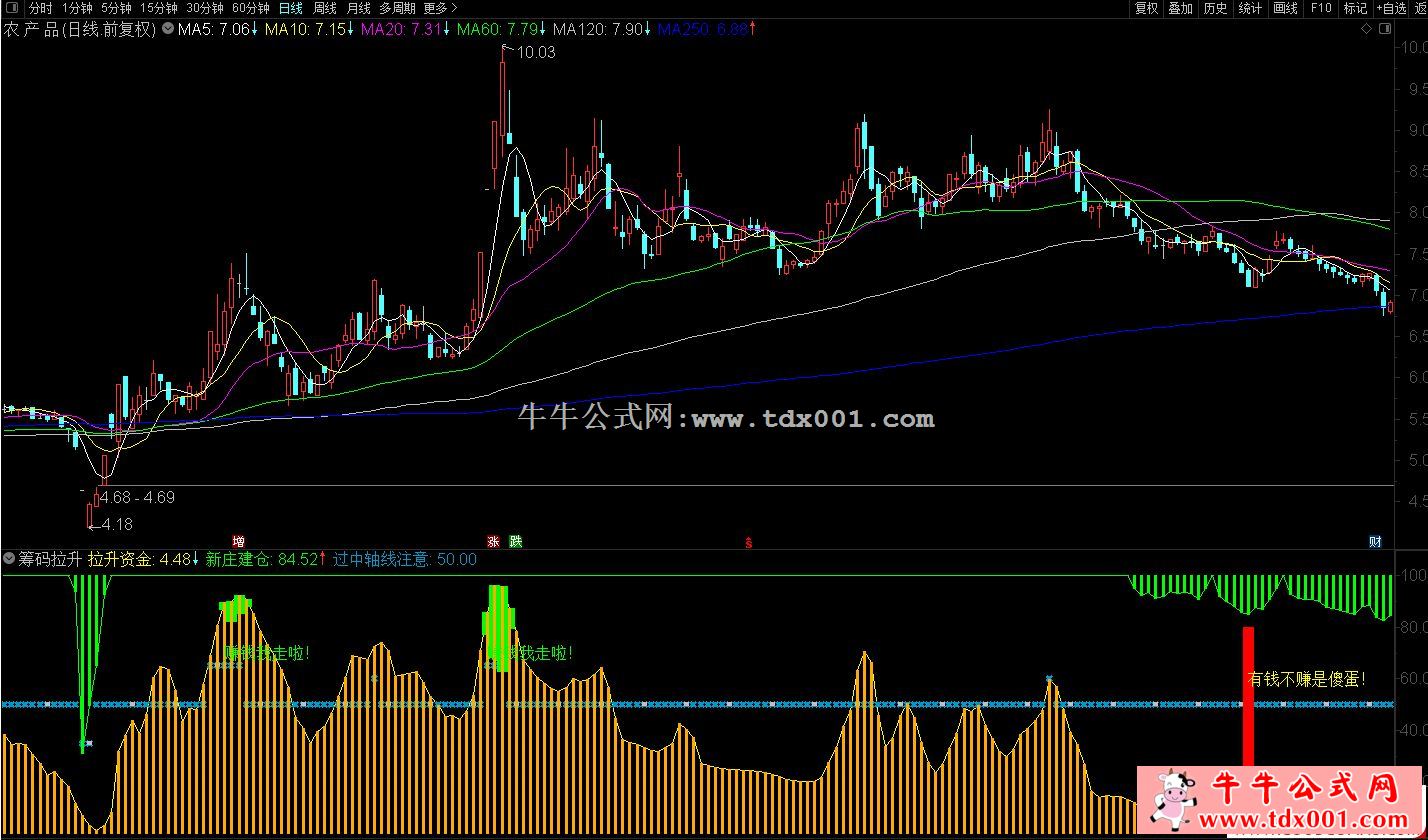Image resolution: width=1428 pixels, height=840 pixels.
Task: Open F10 company info
Action: [x=1321, y=8]
